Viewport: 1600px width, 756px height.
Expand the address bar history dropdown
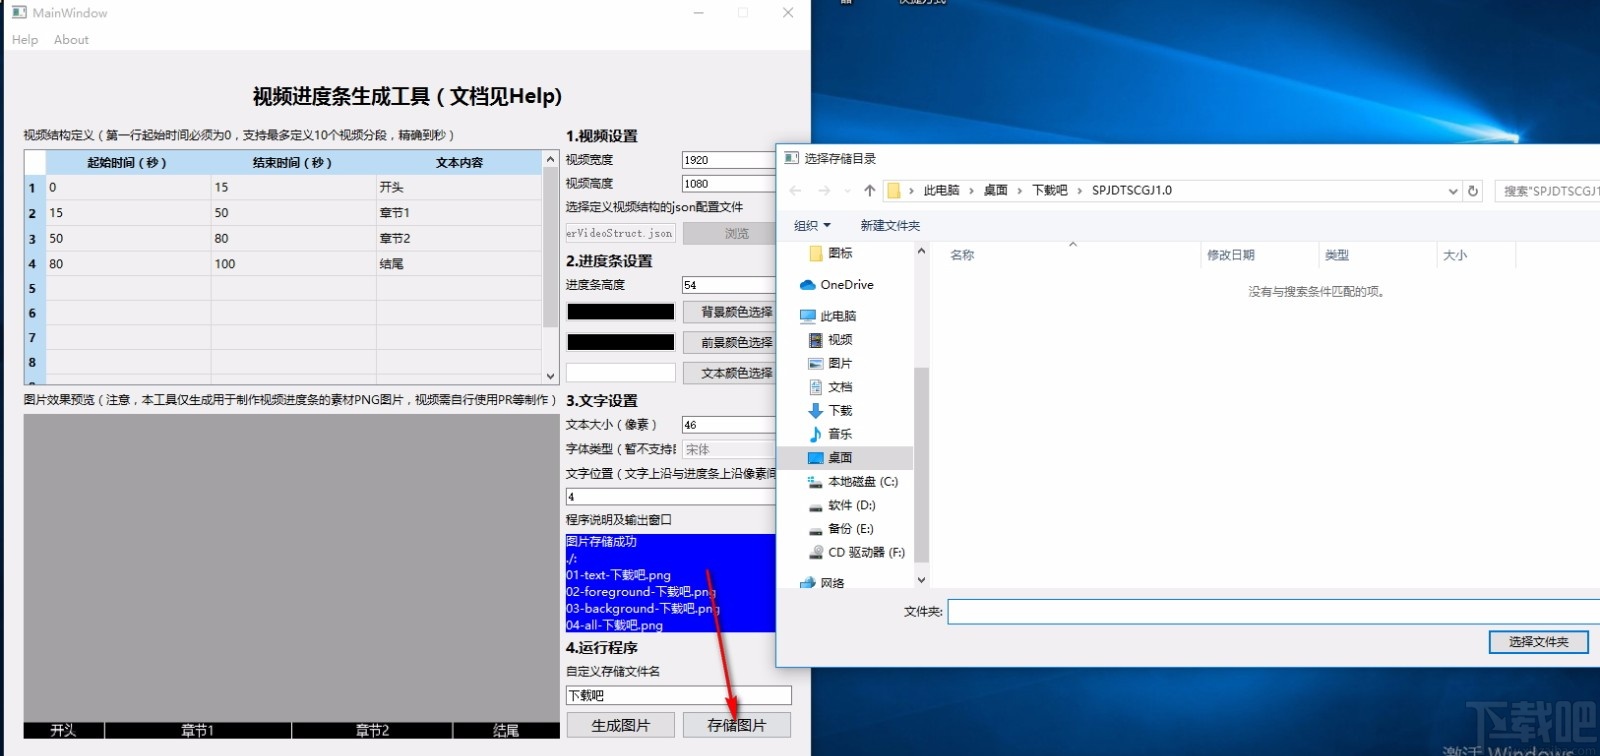point(1453,191)
